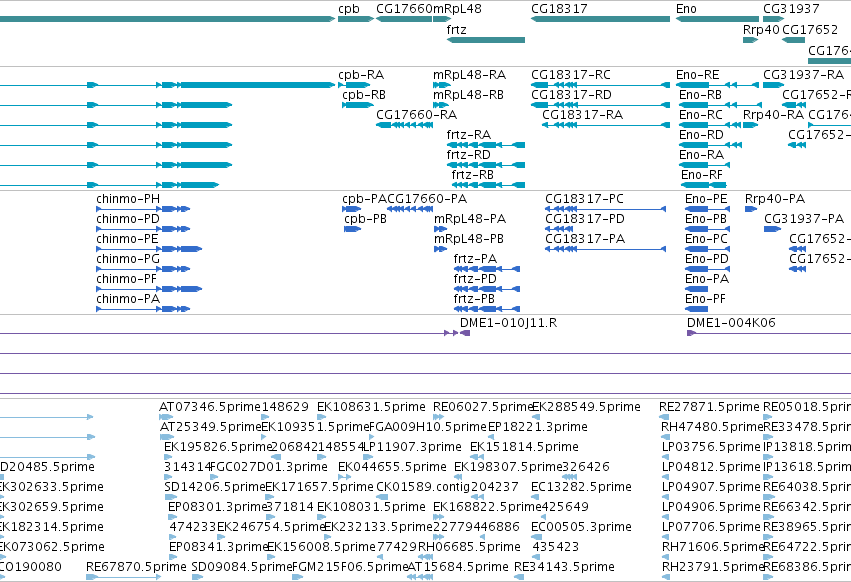Select the chinmo-PH protein label
The image size is (851, 582).
pyautogui.click(x=128, y=199)
